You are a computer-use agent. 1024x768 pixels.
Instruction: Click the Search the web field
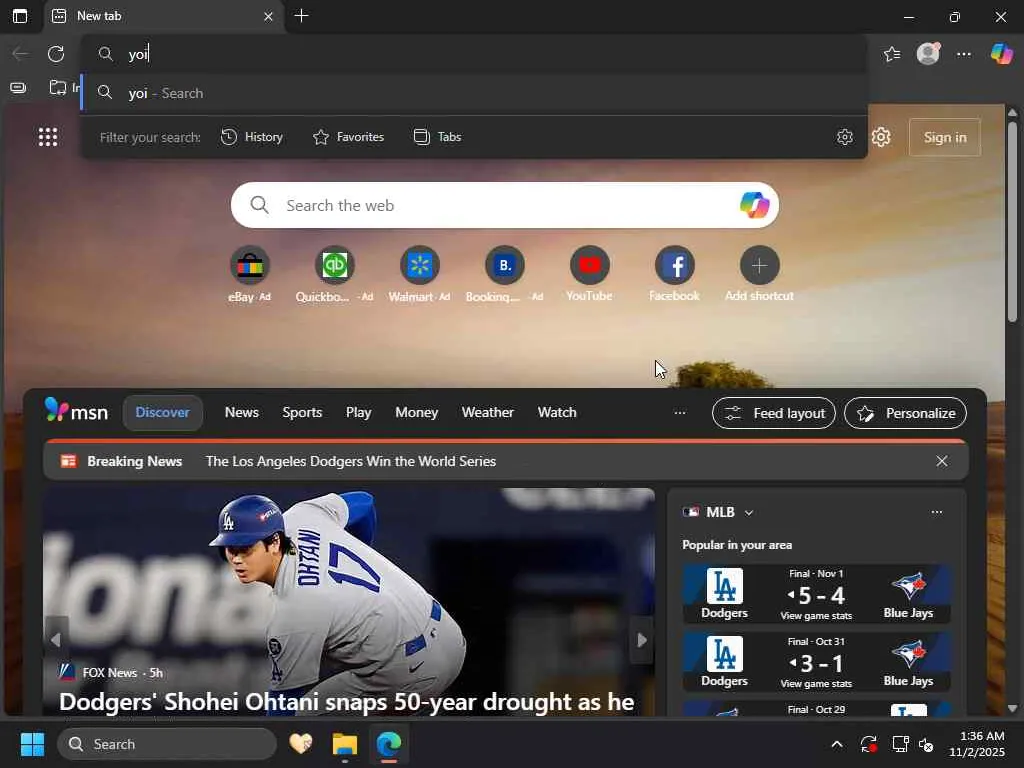[x=504, y=205]
